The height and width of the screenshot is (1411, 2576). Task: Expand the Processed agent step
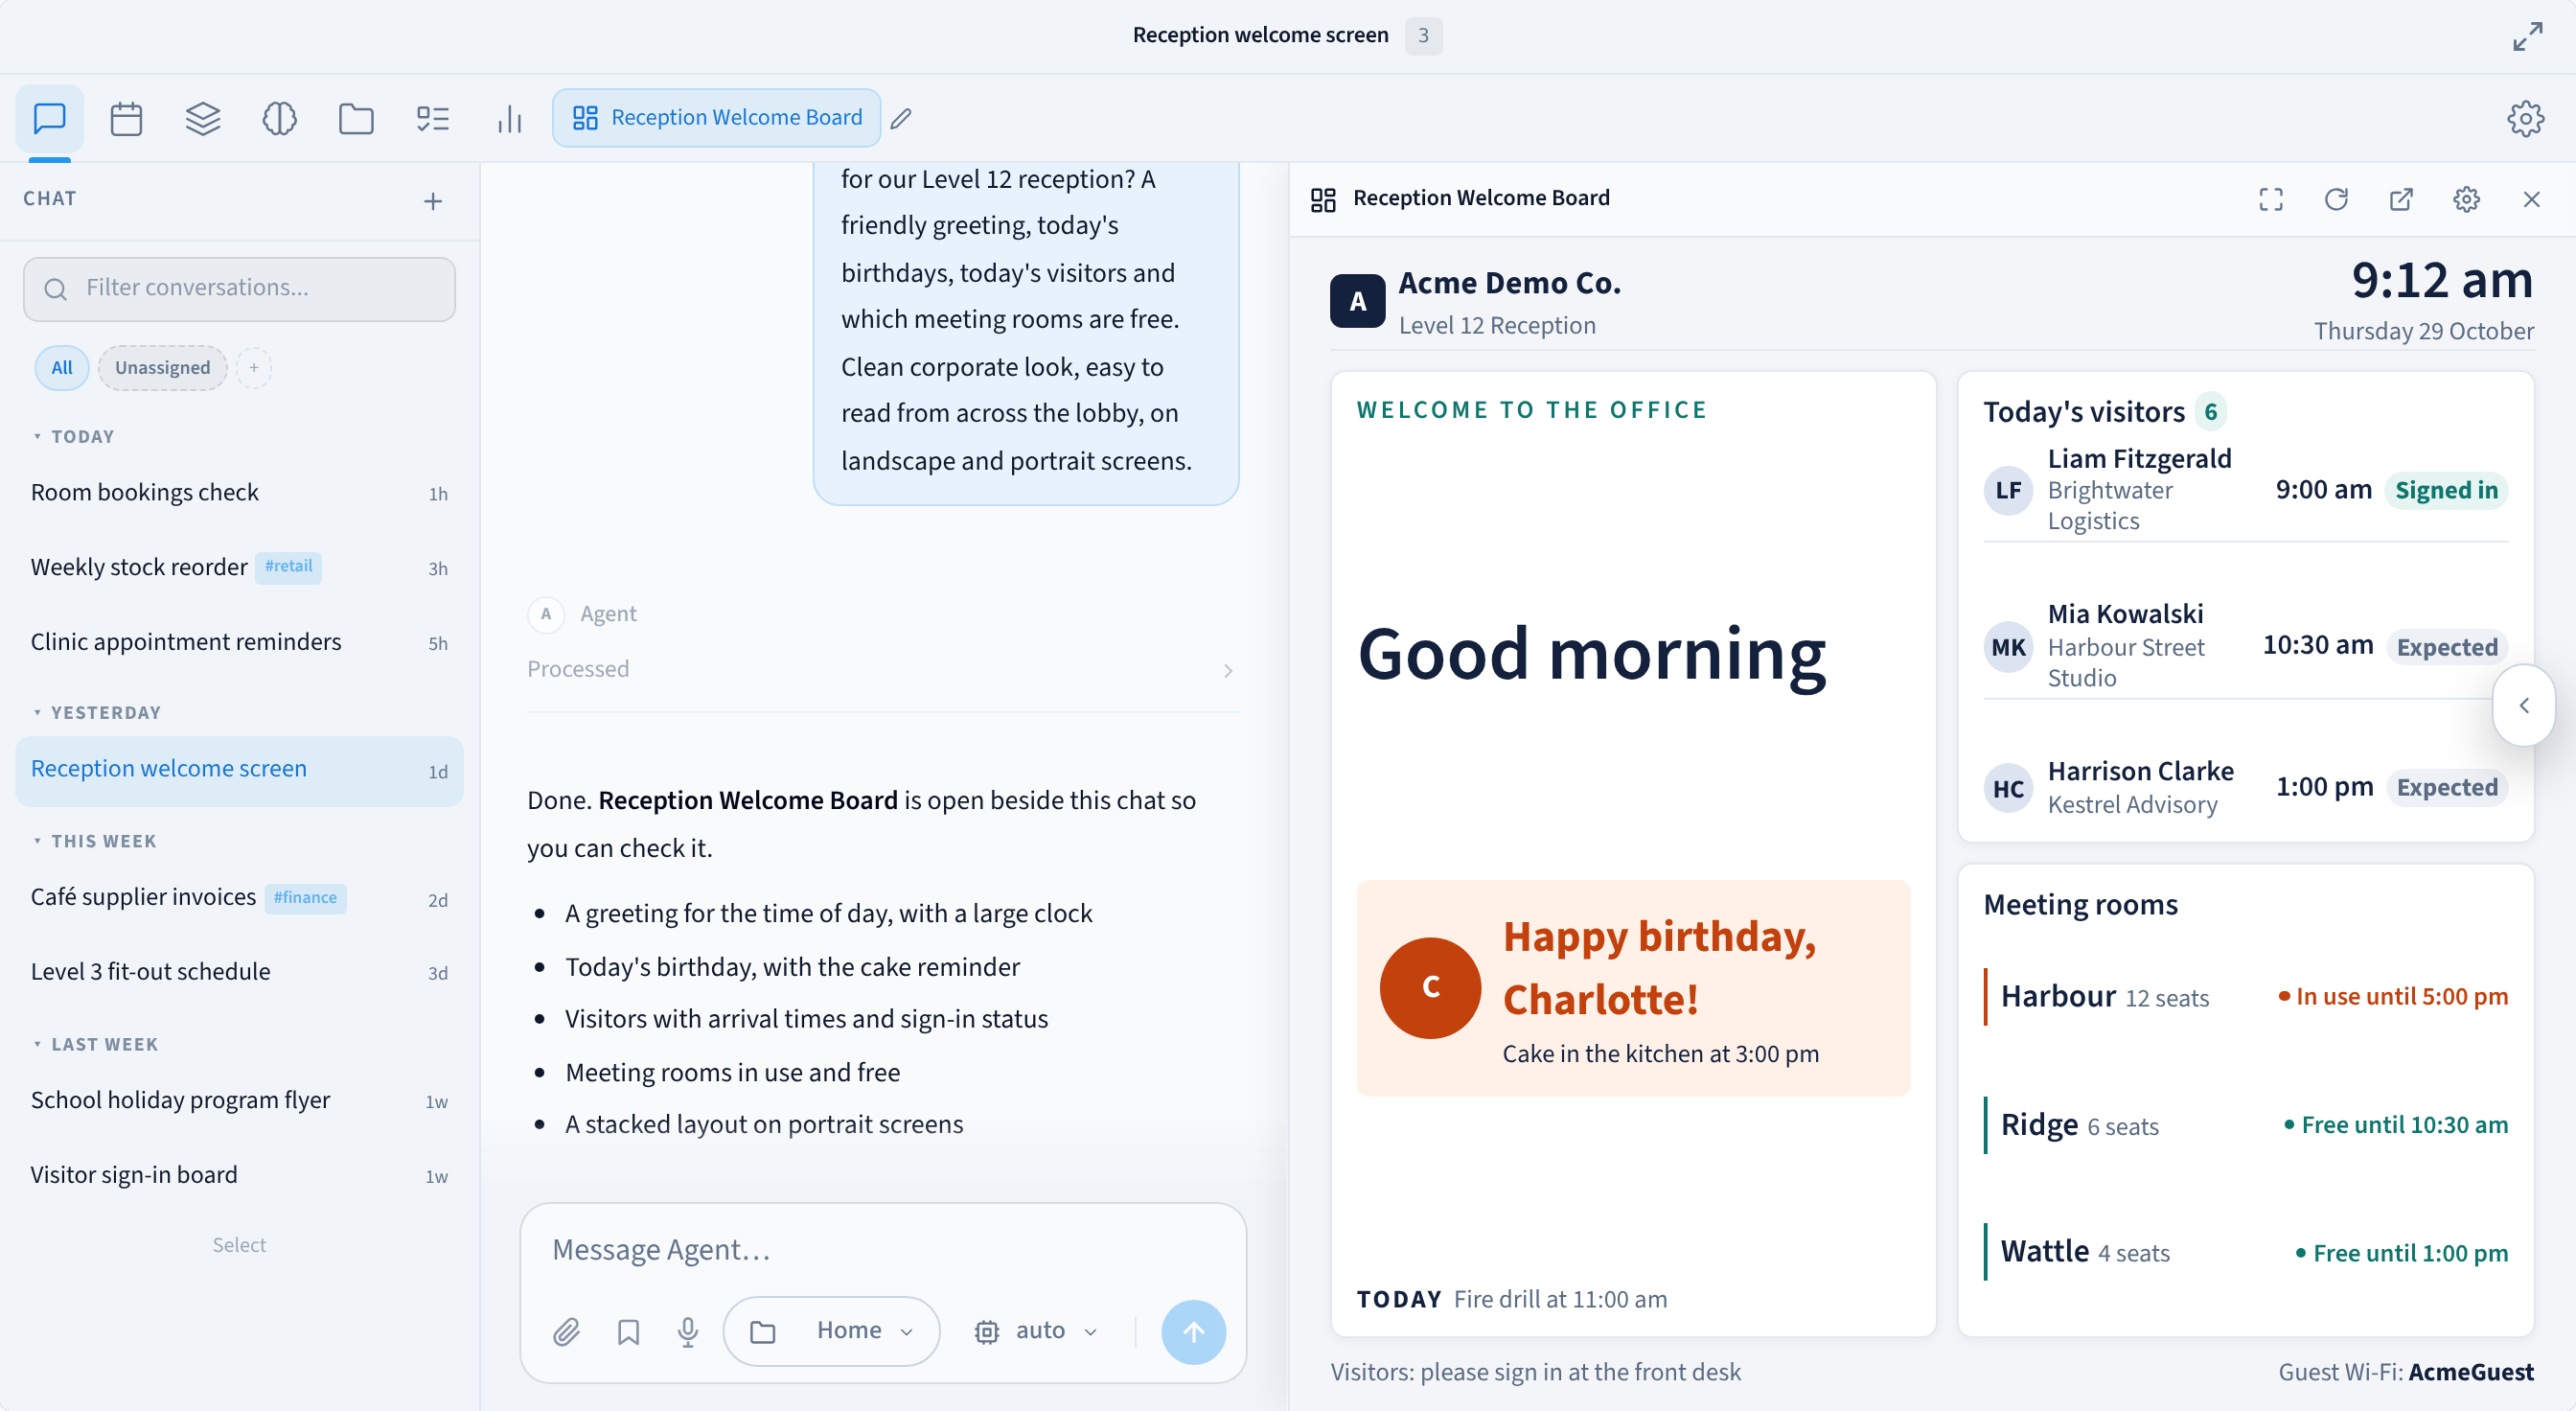[882, 669]
